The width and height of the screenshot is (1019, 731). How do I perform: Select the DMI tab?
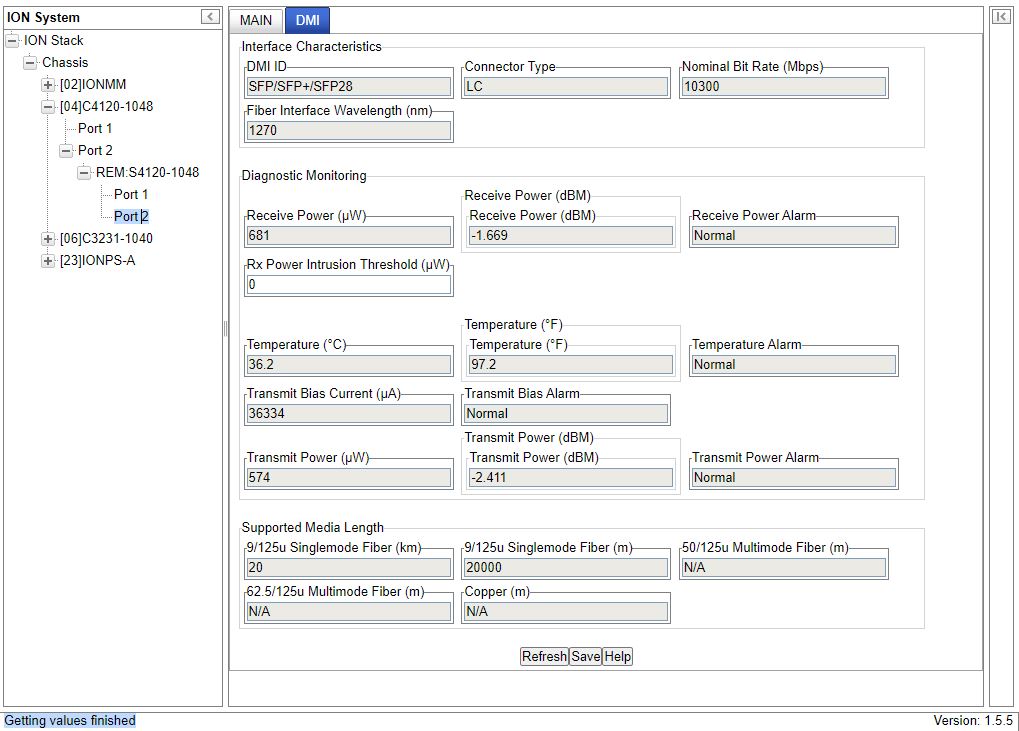coord(307,20)
